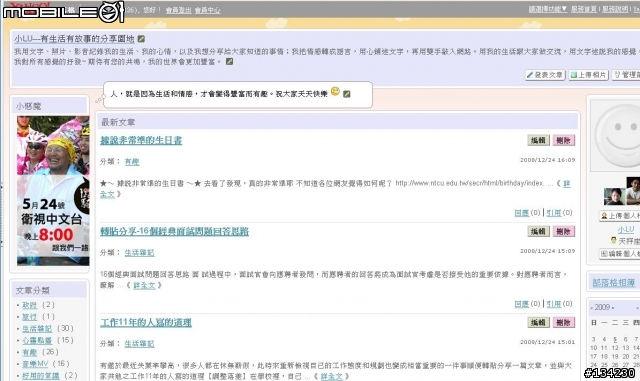Open 音樂MV (16) category in sidebar
This screenshot has width=640, height=381.
(x=35, y=363)
